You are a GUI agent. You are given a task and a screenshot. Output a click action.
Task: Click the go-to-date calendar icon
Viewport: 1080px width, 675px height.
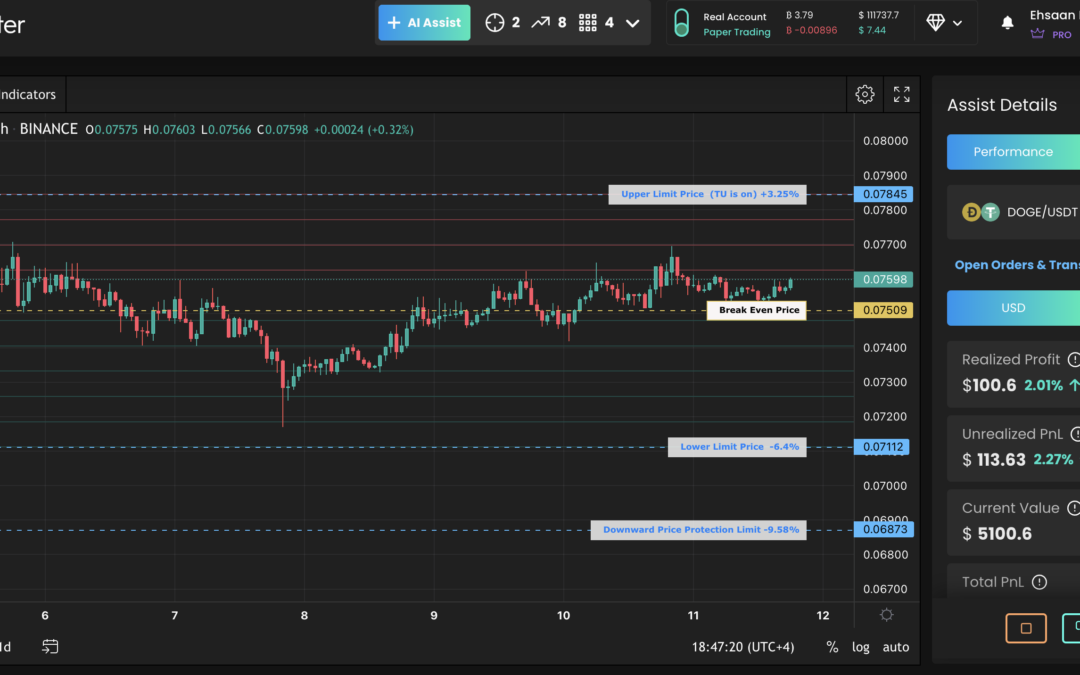pyautogui.click(x=51, y=647)
